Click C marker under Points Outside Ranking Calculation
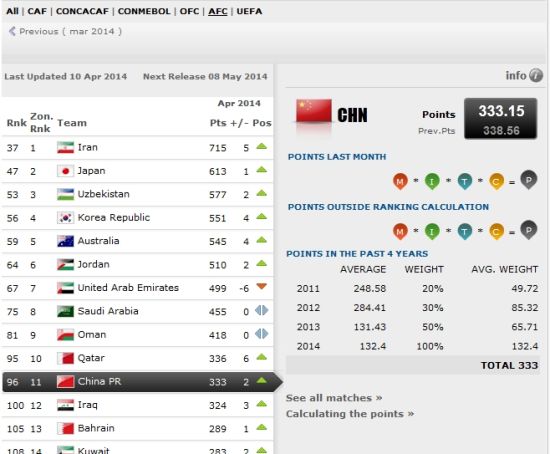Viewport: 550px width, 454px height. click(496, 232)
